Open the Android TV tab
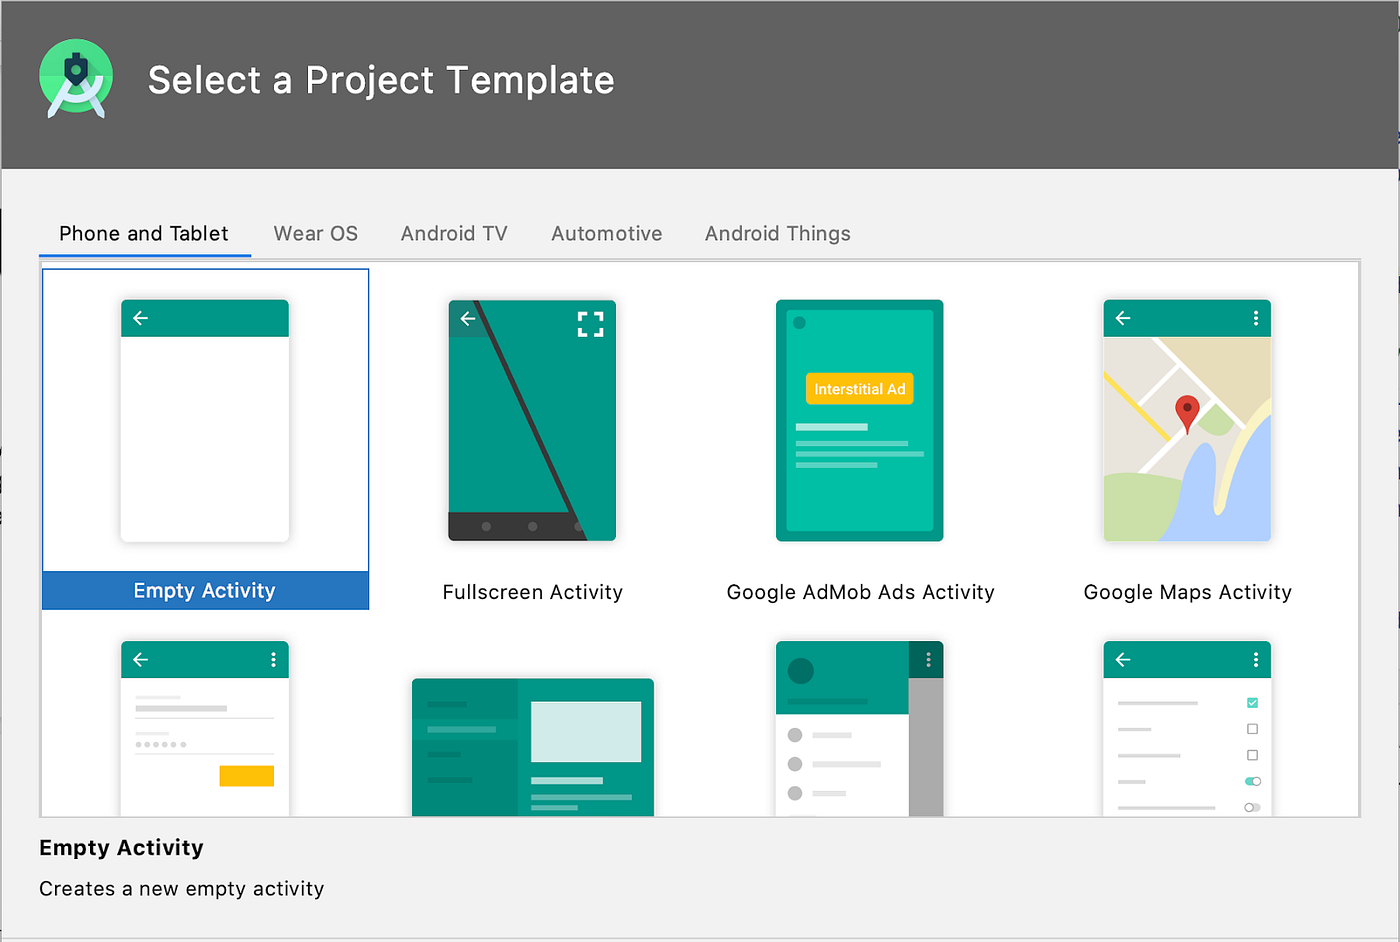Screen dimensions: 1400x942 pyautogui.click(x=454, y=233)
